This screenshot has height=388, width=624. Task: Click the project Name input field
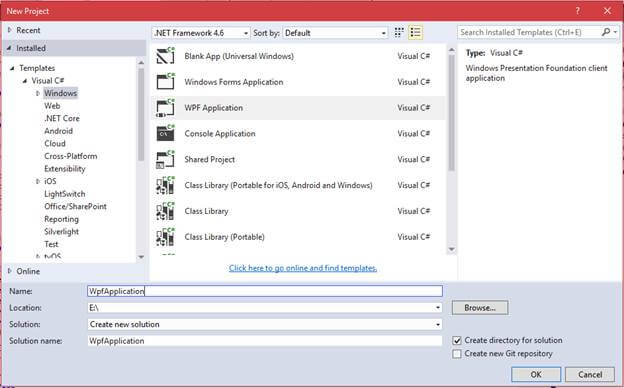(x=265, y=291)
